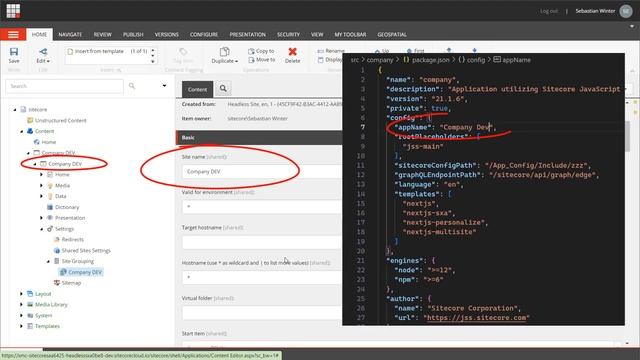640x360 pixels.
Task: Click the Save disk icon
Action: pyautogui.click(x=14, y=52)
